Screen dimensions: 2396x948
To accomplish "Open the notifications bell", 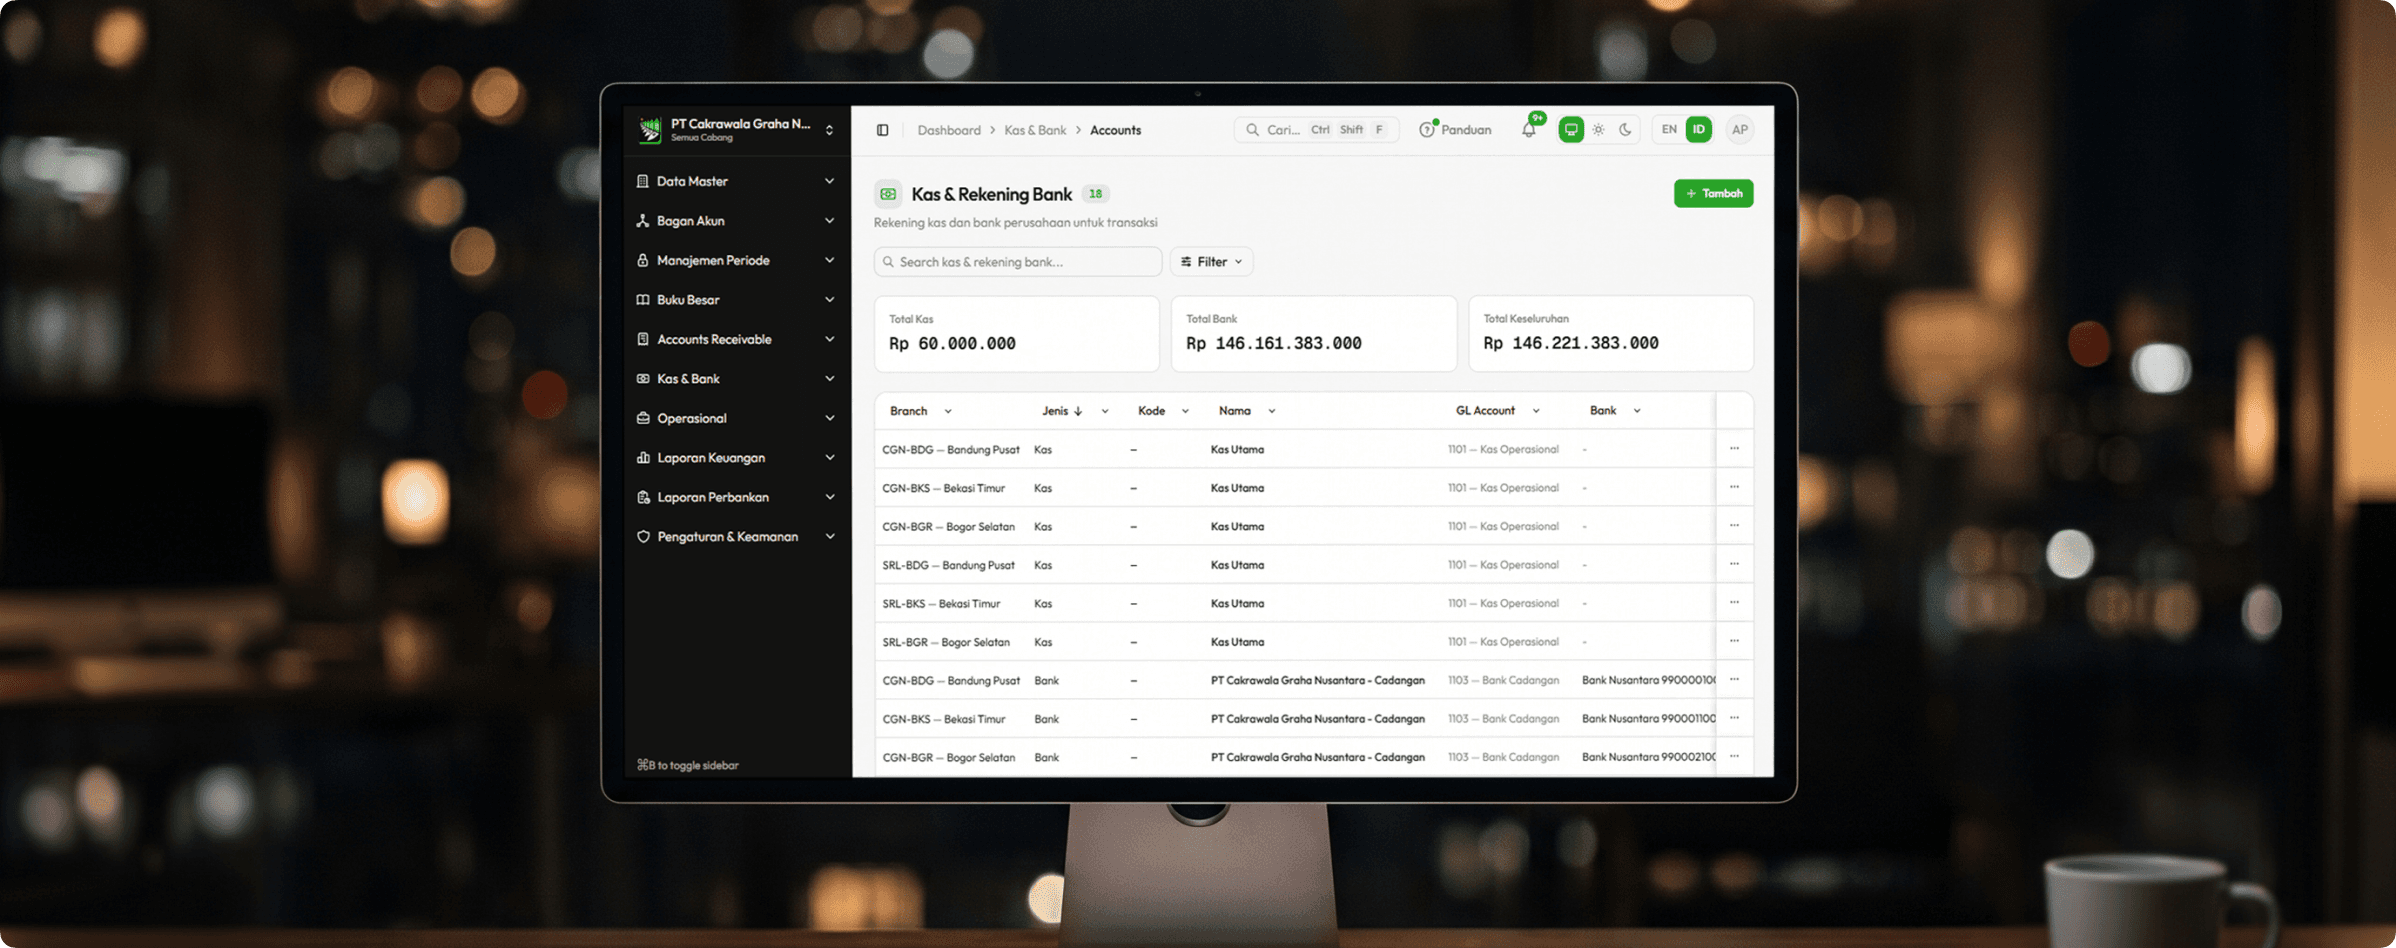I will click(1529, 130).
